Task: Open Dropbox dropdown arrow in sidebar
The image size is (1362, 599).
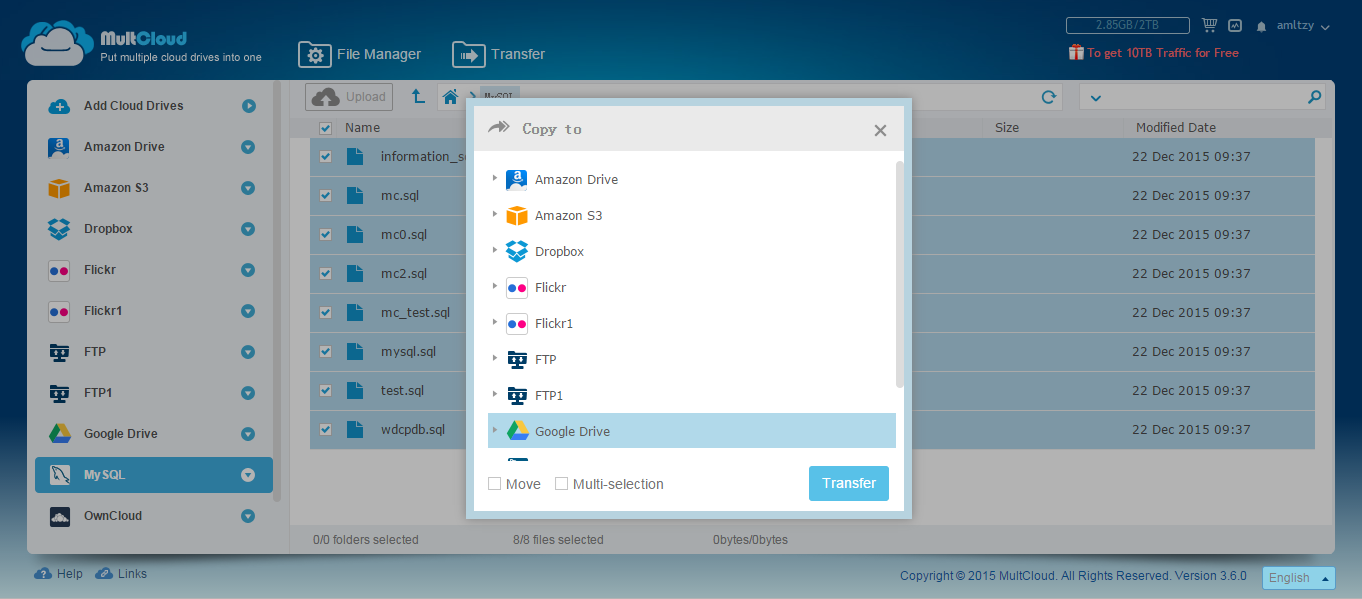Action: click(248, 229)
